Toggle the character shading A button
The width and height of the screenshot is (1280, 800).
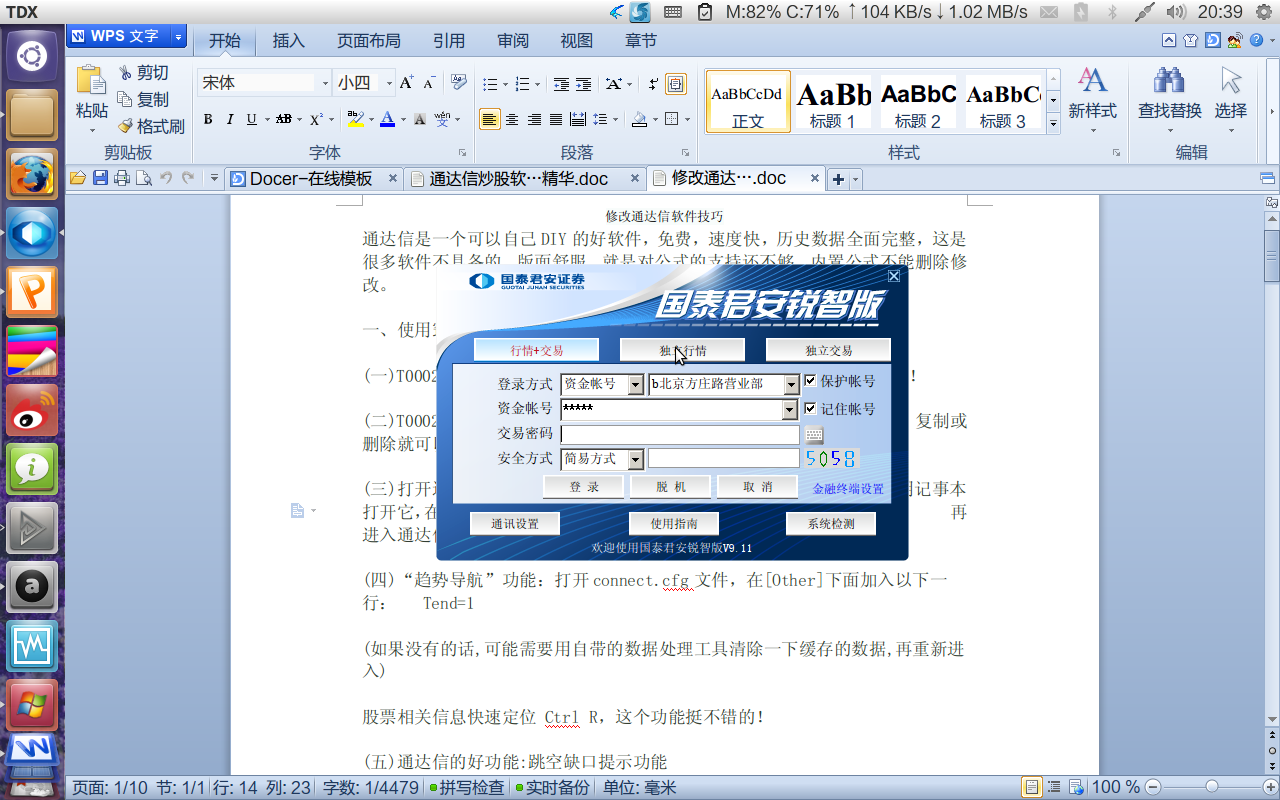pos(420,119)
